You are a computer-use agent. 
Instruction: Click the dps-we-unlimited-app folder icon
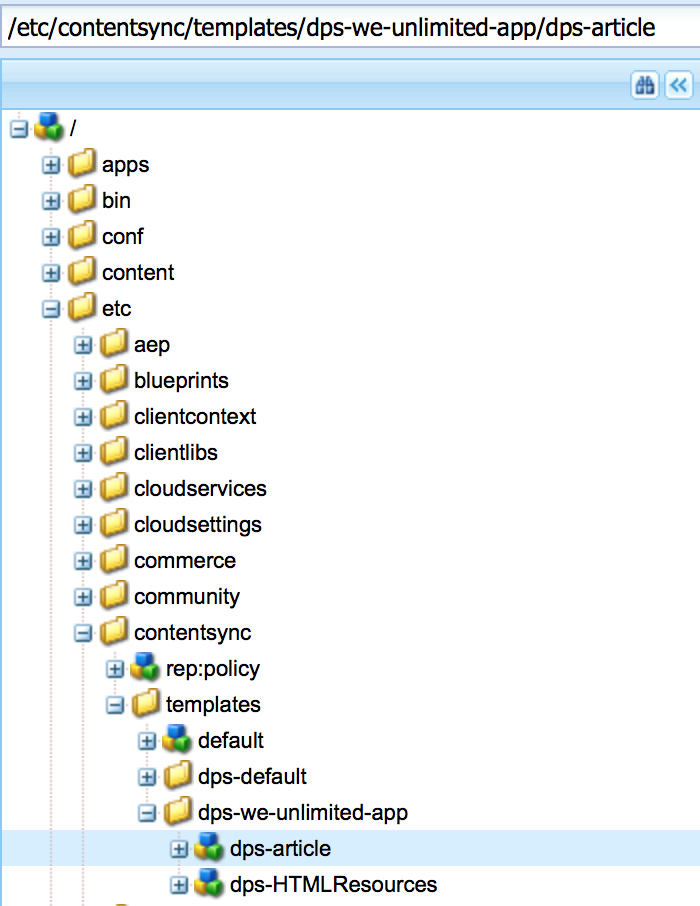pos(177,811)
